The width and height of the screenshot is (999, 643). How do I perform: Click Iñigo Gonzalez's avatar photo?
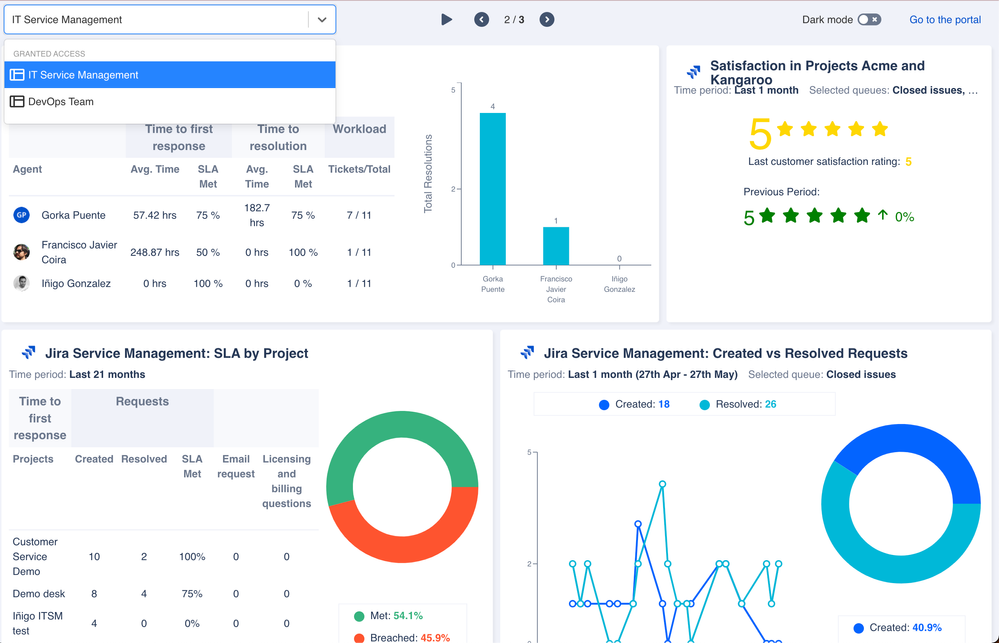coord(22,283)
